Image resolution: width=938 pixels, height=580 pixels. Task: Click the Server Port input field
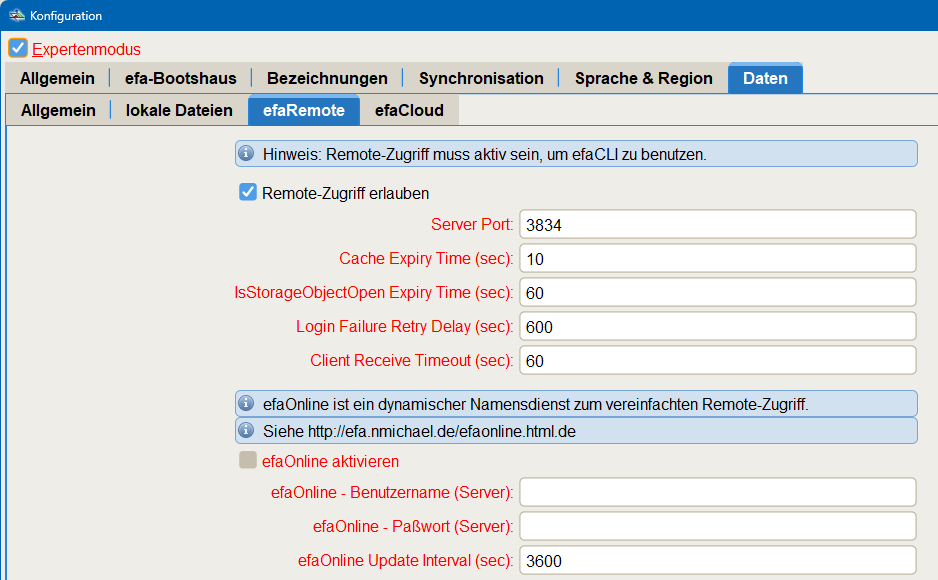(717, 225)
